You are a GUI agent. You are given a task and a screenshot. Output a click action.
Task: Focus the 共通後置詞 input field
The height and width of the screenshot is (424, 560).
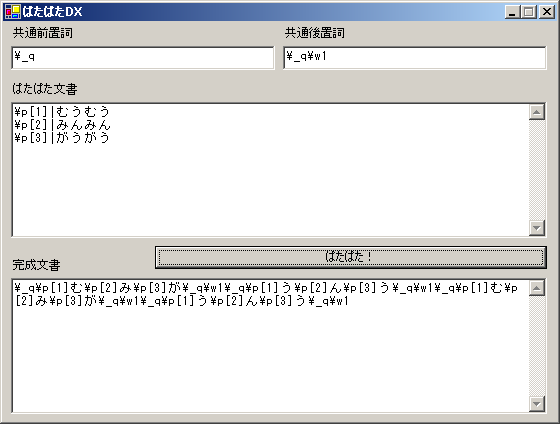[415, 58]
